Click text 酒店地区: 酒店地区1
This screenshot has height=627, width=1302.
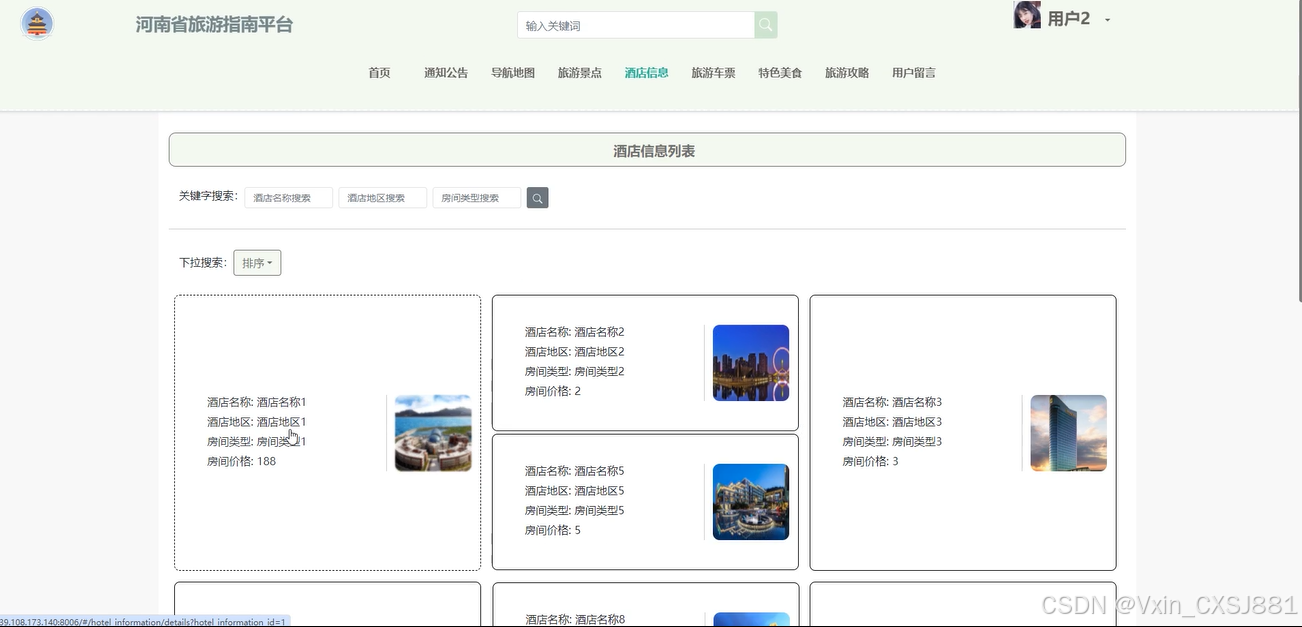click(x=257, y=422)
